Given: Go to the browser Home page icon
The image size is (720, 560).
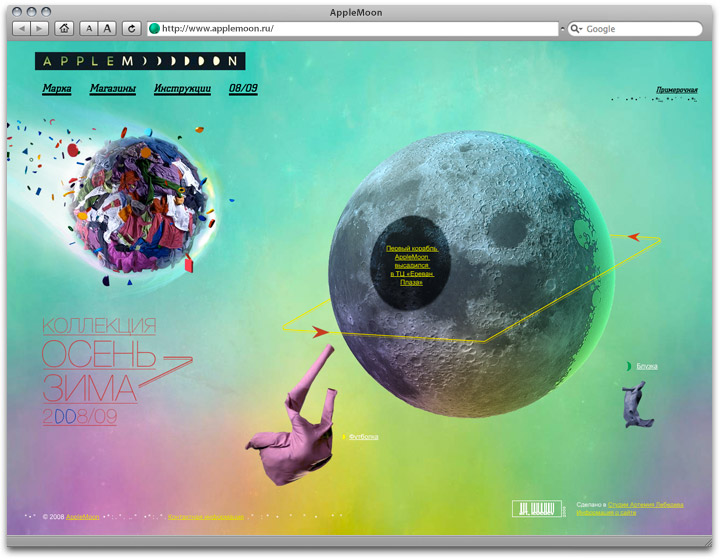Looking at the screenshot, I should click(x=64, y=29).
